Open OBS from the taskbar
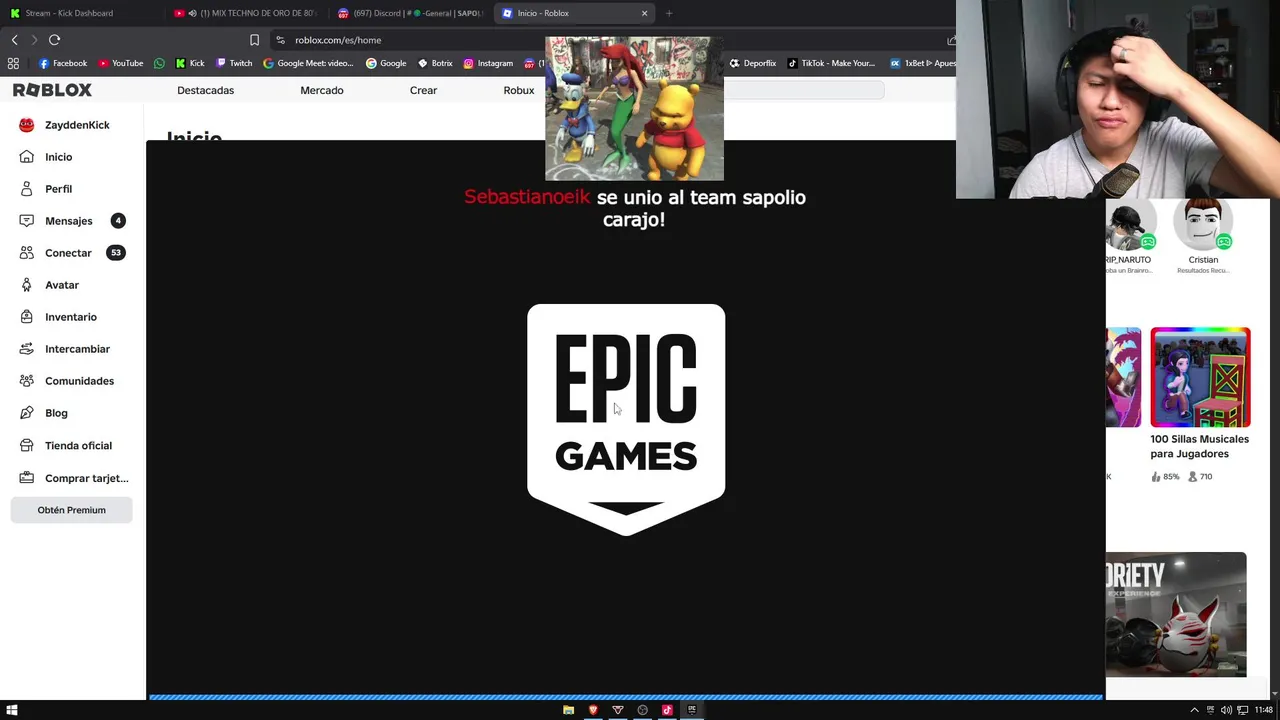This screenshot has height=720, width=1280. point(642,710)
